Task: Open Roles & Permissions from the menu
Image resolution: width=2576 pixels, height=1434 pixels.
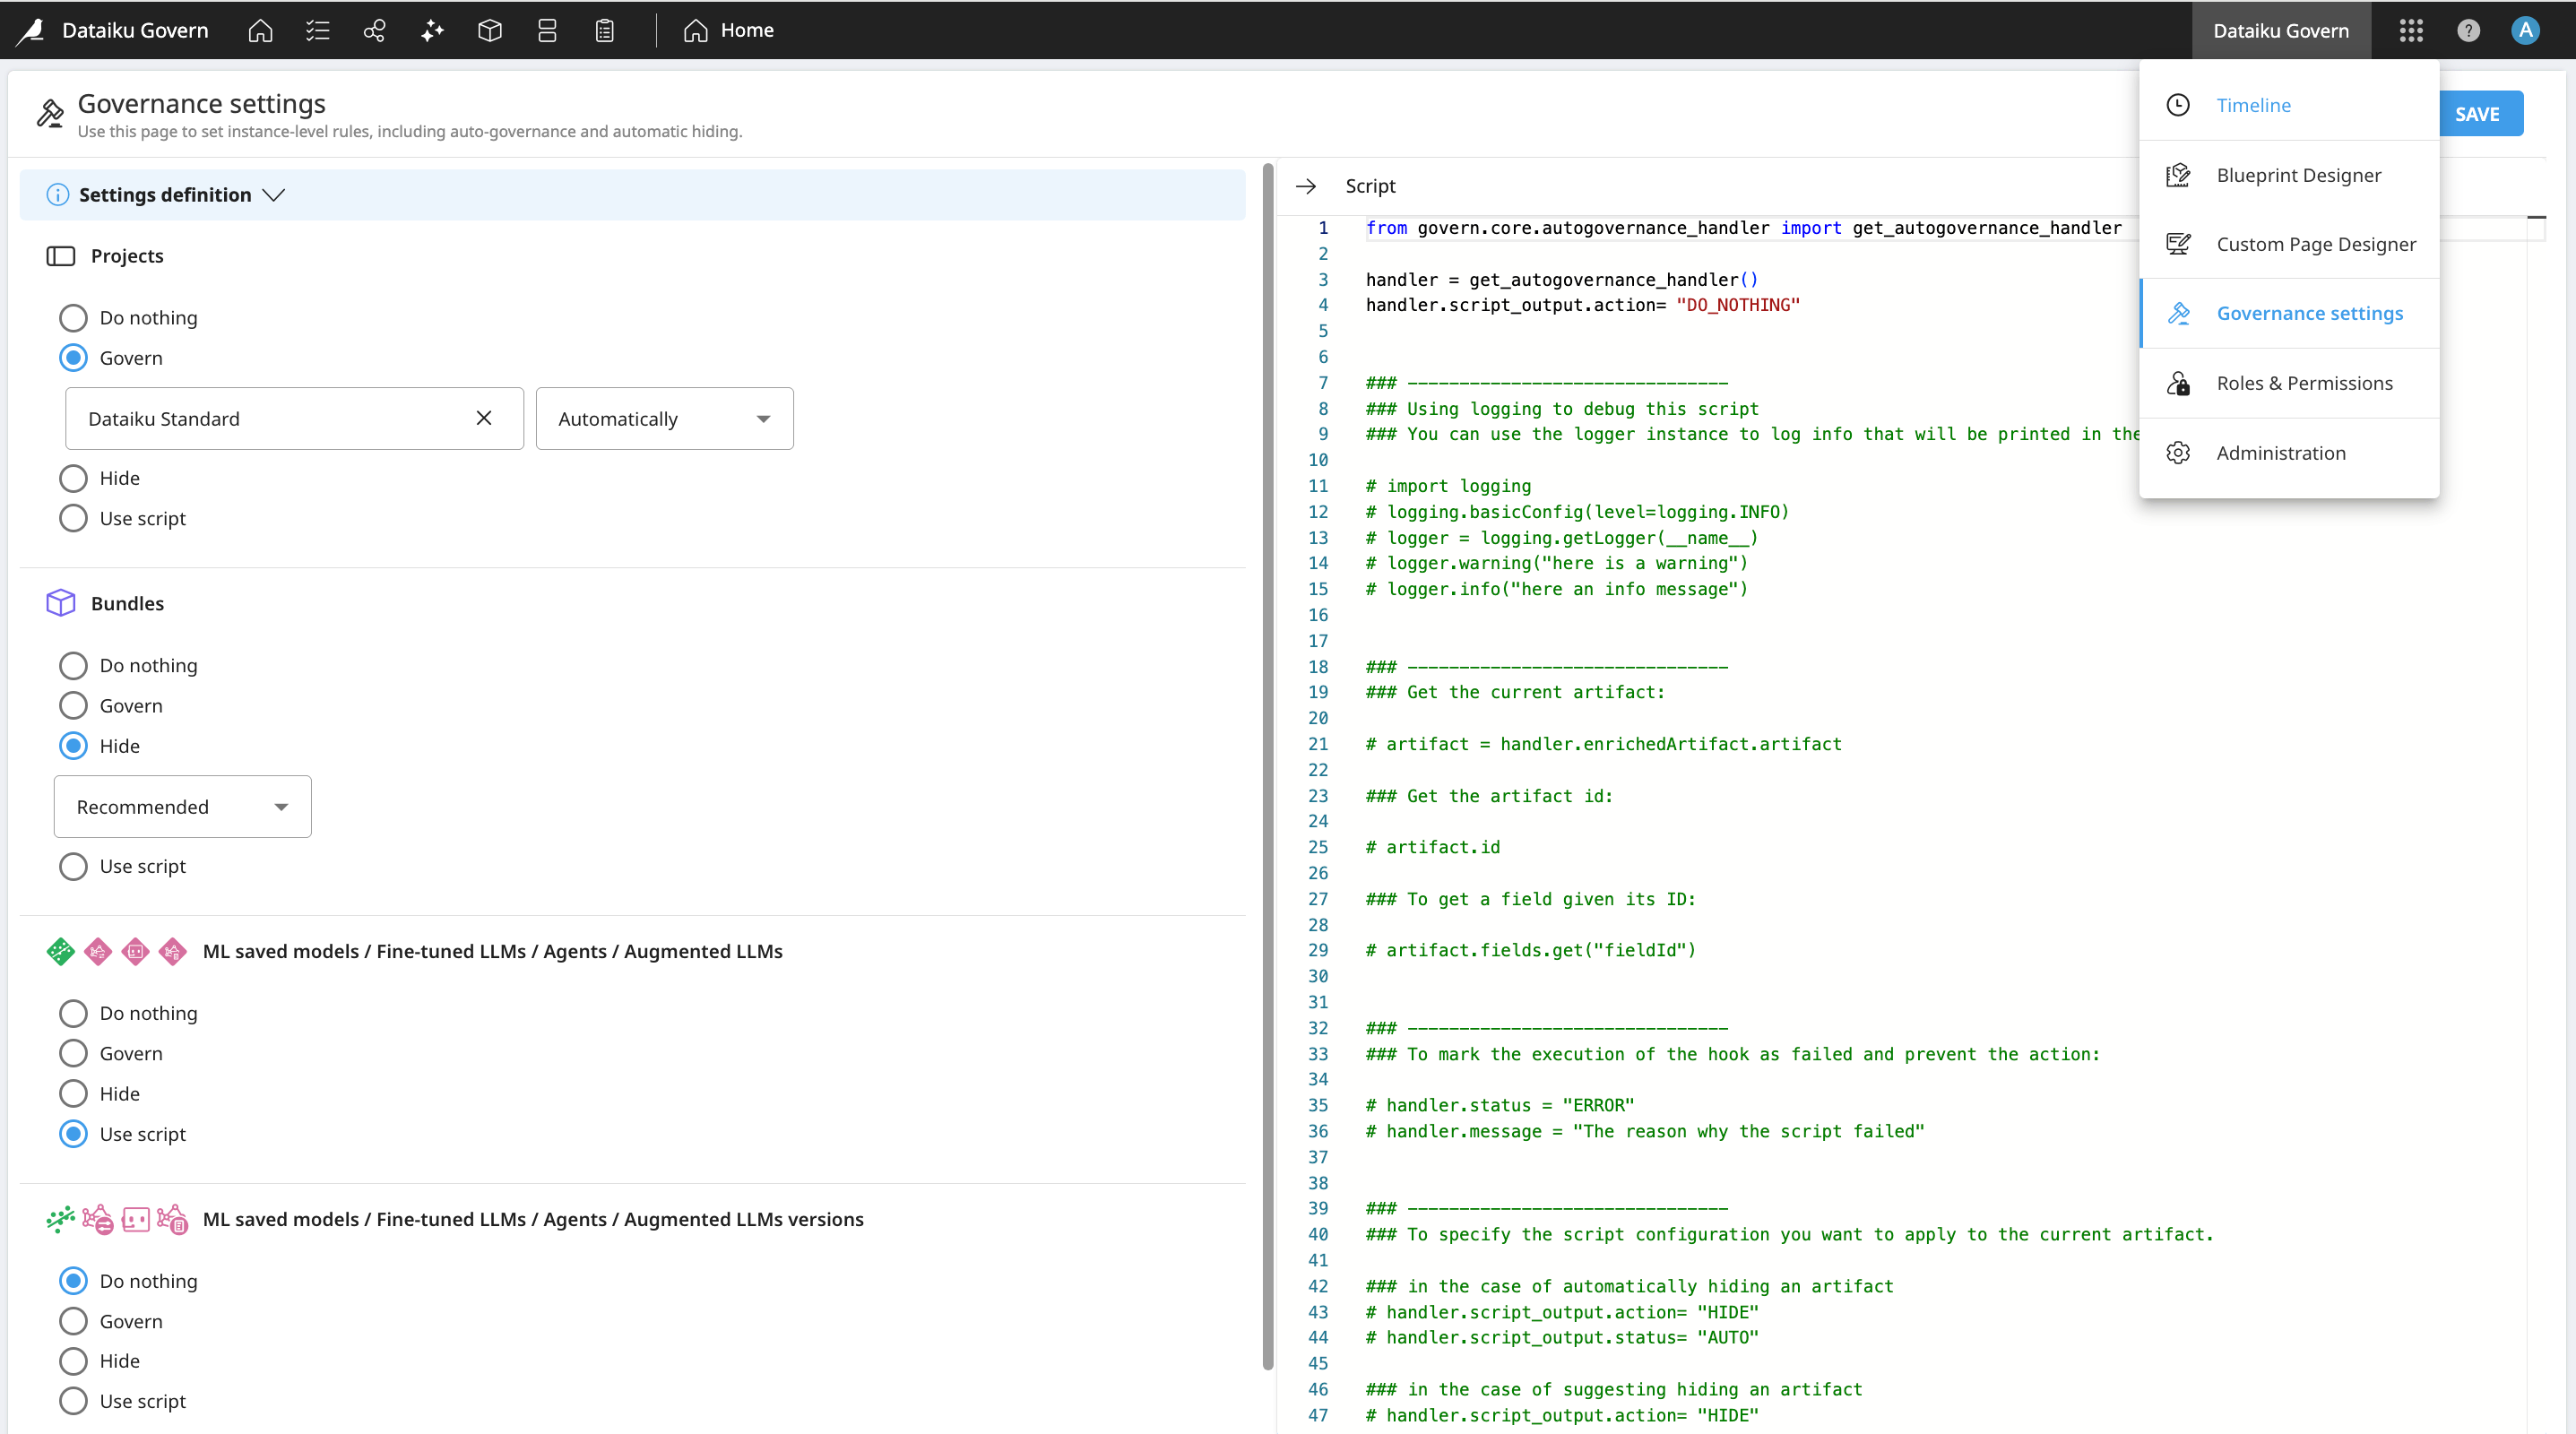Action: (x=2305, y=383)
